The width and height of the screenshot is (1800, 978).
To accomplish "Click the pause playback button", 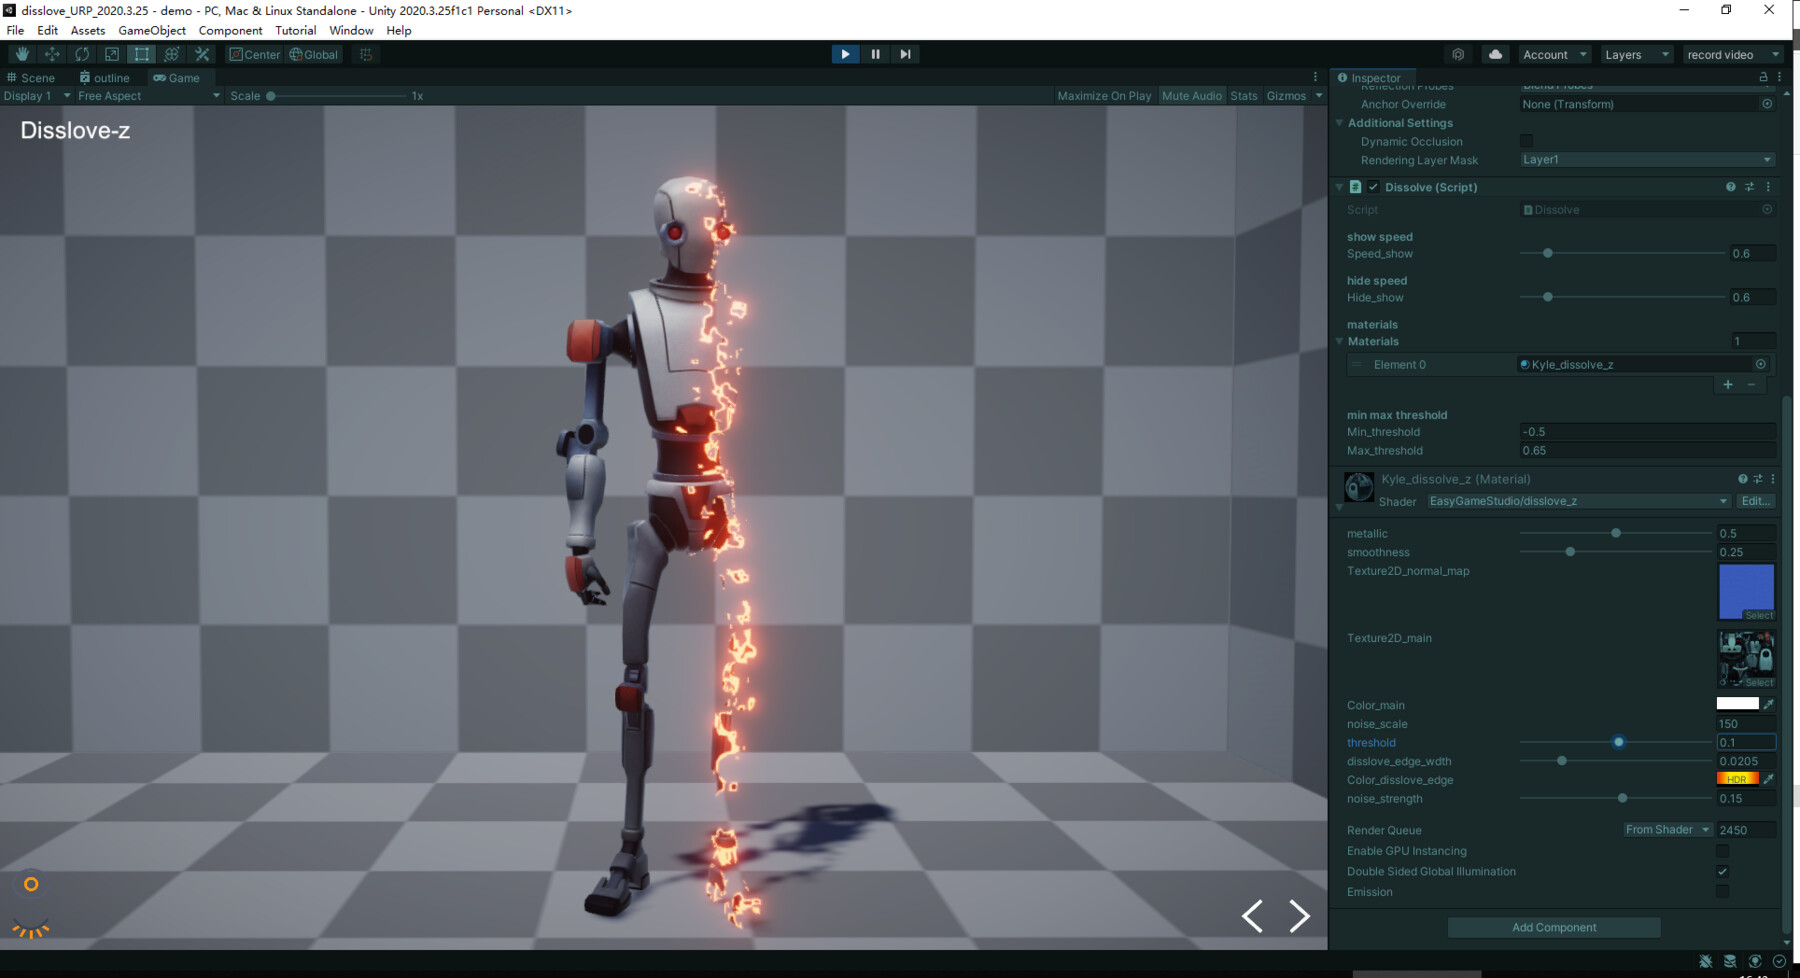I will tap(875, 54).
